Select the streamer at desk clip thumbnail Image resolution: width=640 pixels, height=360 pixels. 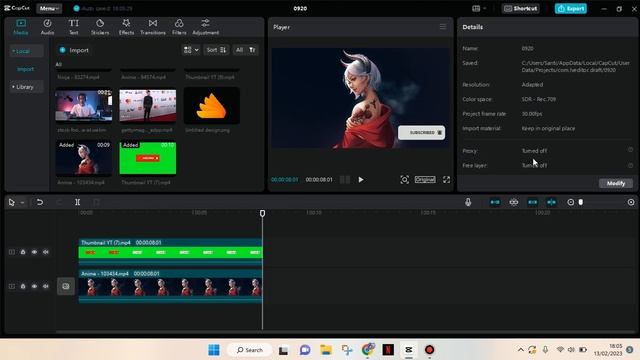[84, 105]
